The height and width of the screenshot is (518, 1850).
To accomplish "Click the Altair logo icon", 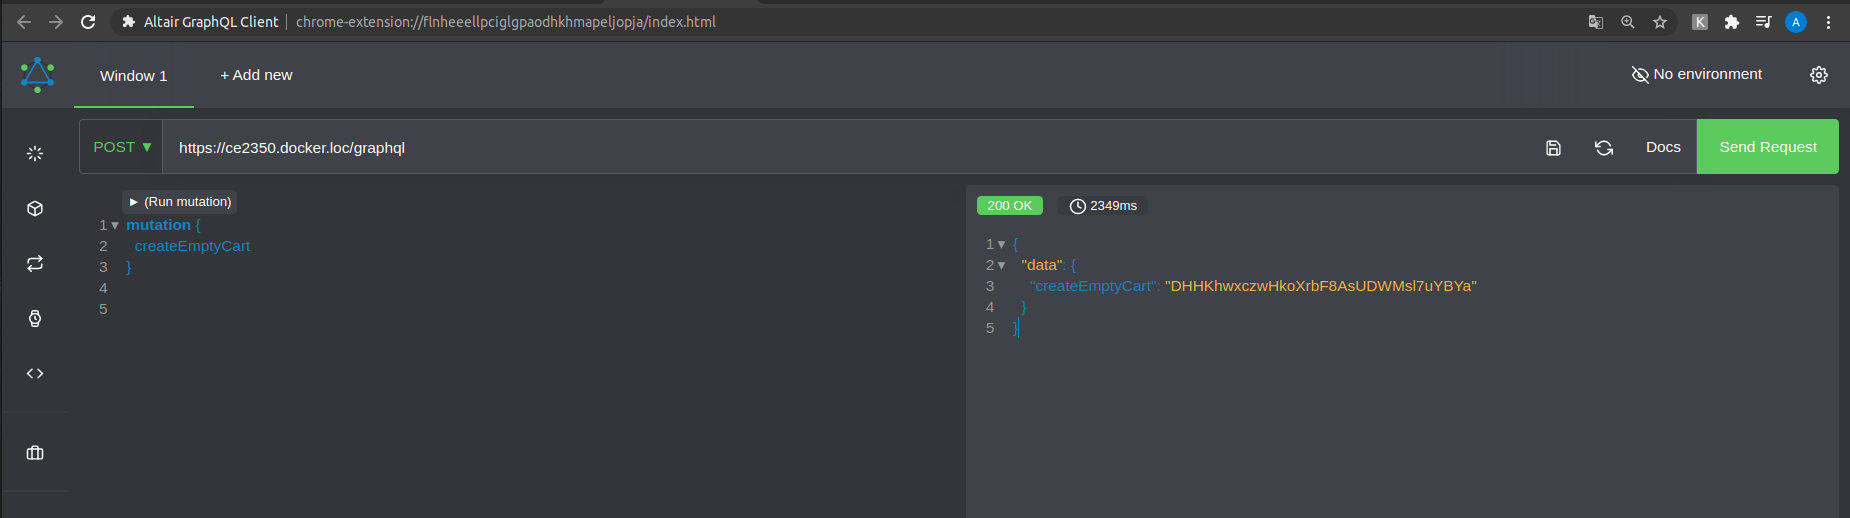I will (37, 75).
